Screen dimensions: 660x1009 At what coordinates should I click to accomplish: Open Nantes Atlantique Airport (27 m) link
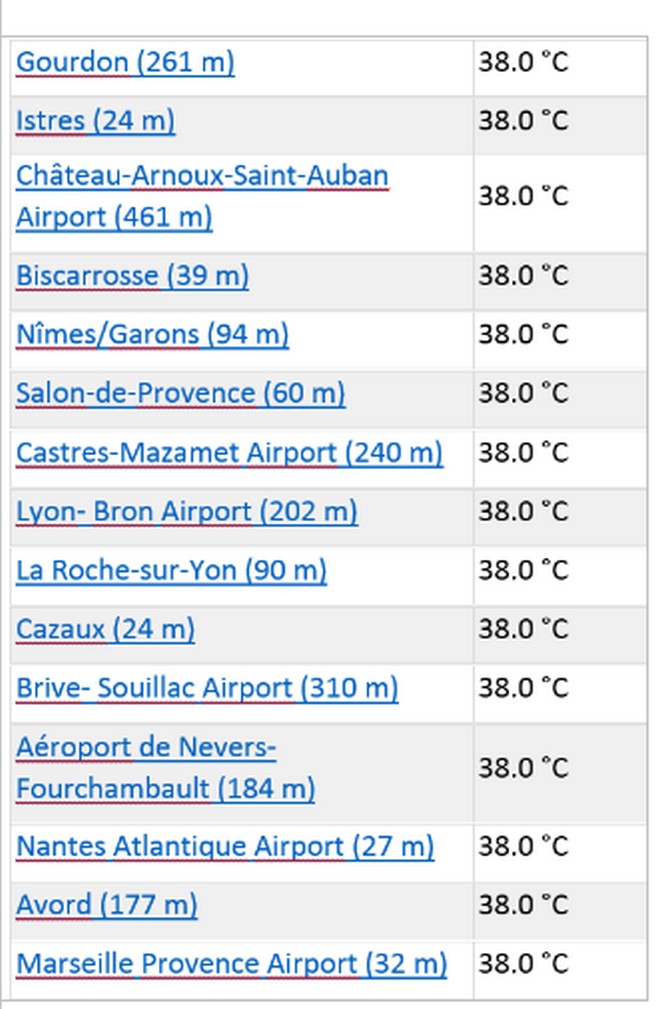[x=225, y=847]
